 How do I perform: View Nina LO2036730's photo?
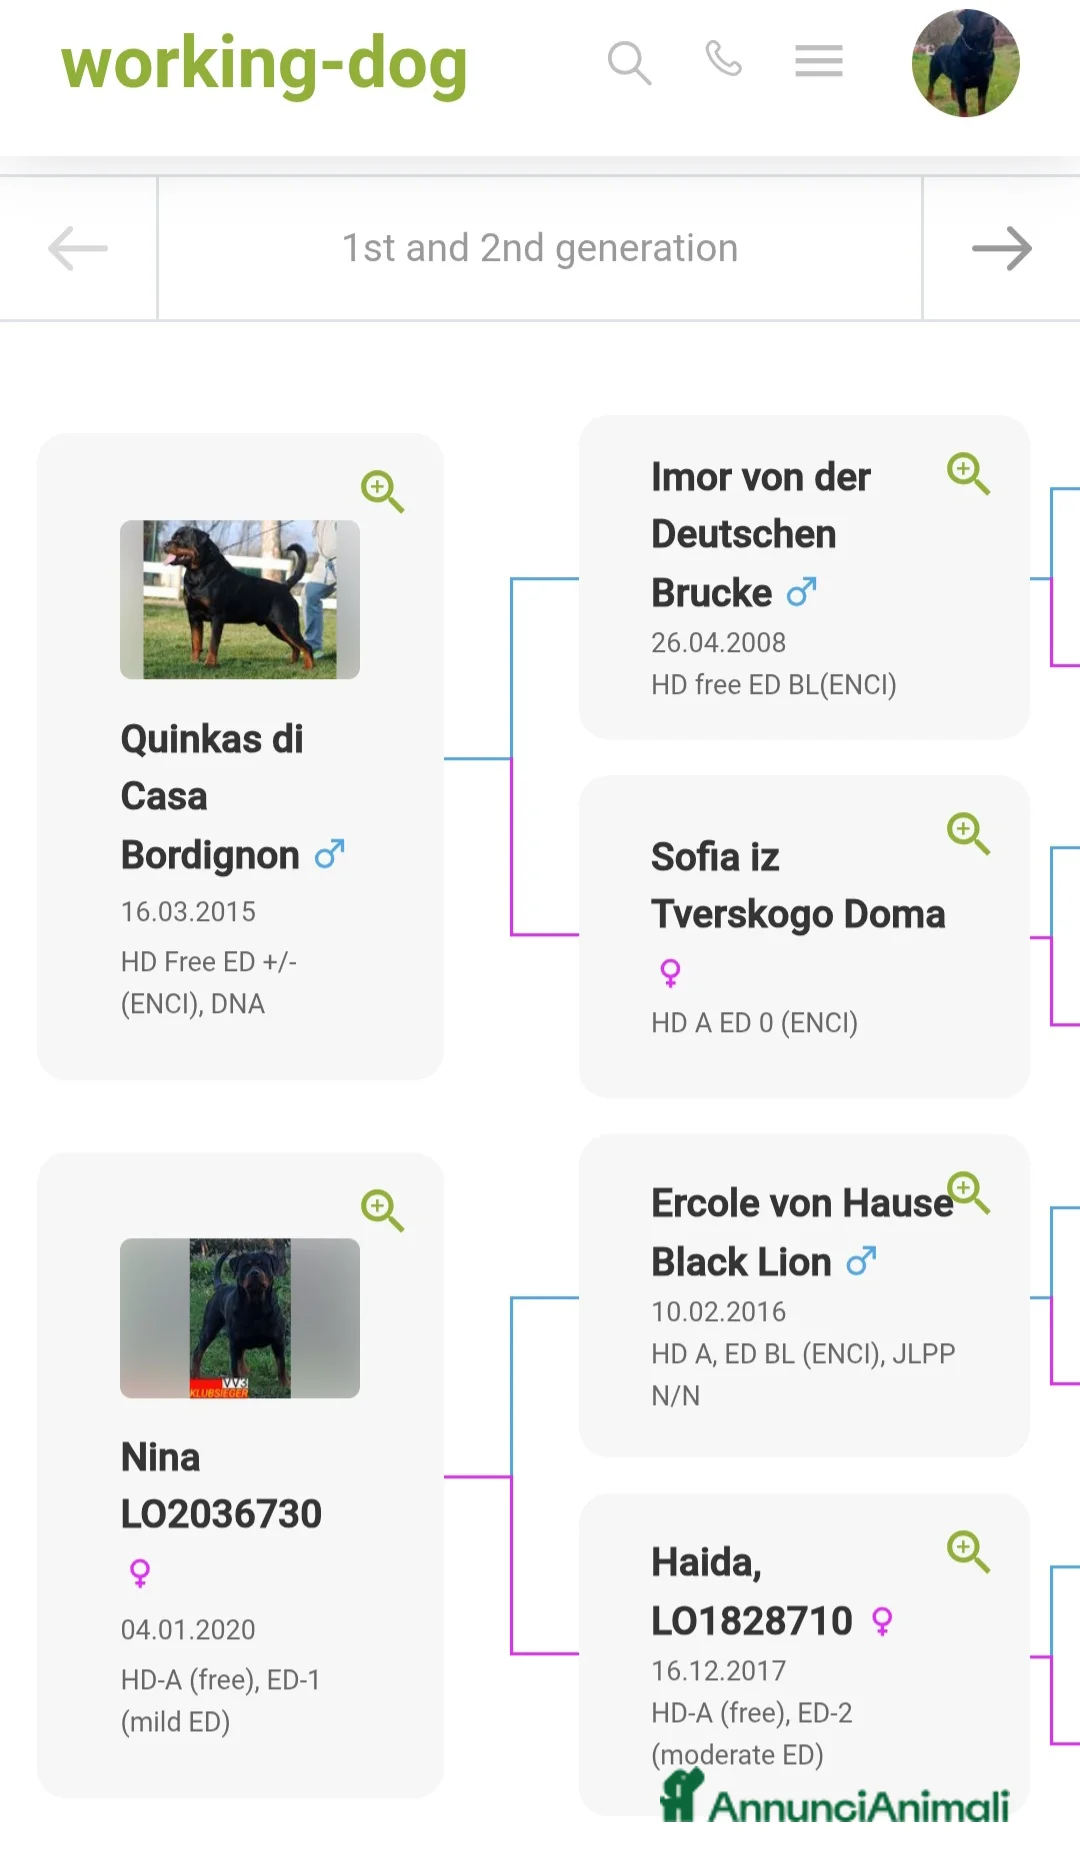click(x=239, y=1318)
